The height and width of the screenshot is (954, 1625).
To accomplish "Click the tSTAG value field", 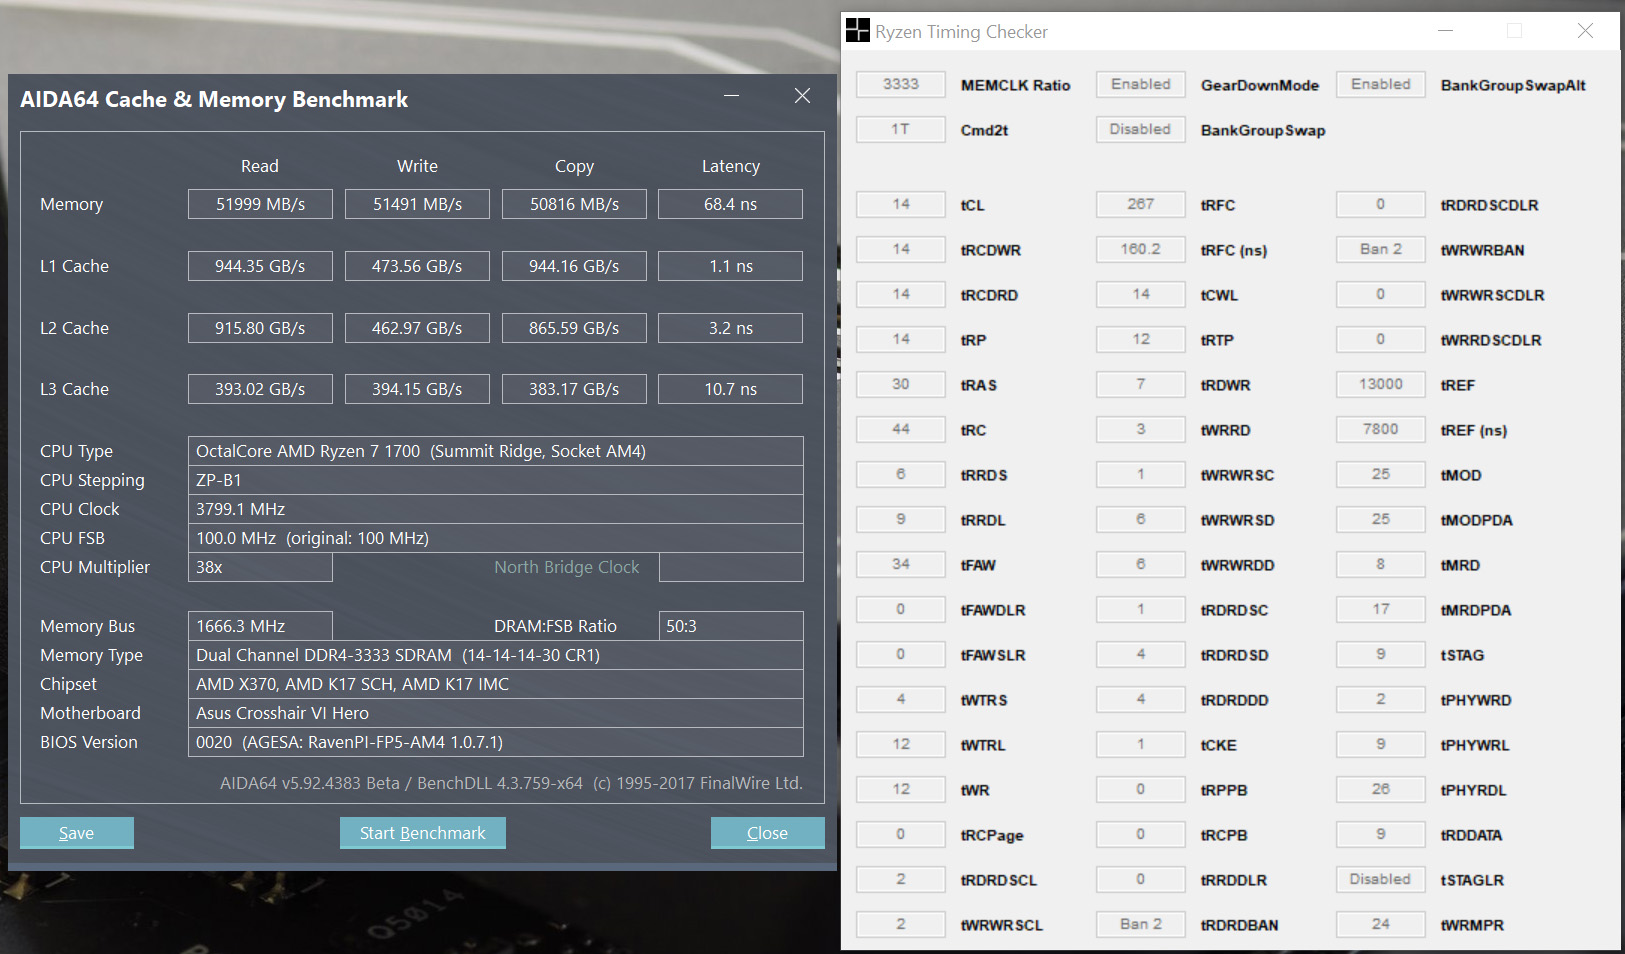I will [x=1381, y=654].
